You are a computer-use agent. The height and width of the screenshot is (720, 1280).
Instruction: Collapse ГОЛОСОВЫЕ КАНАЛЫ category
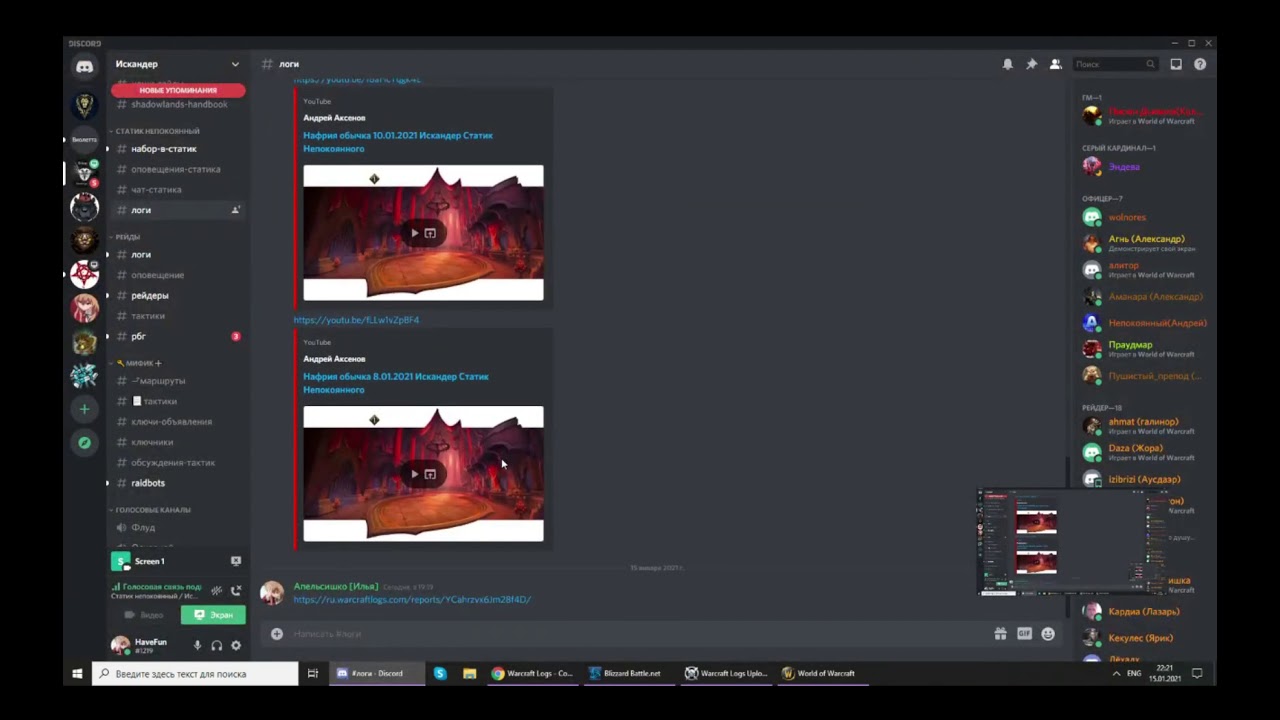[x=152, y=510]
